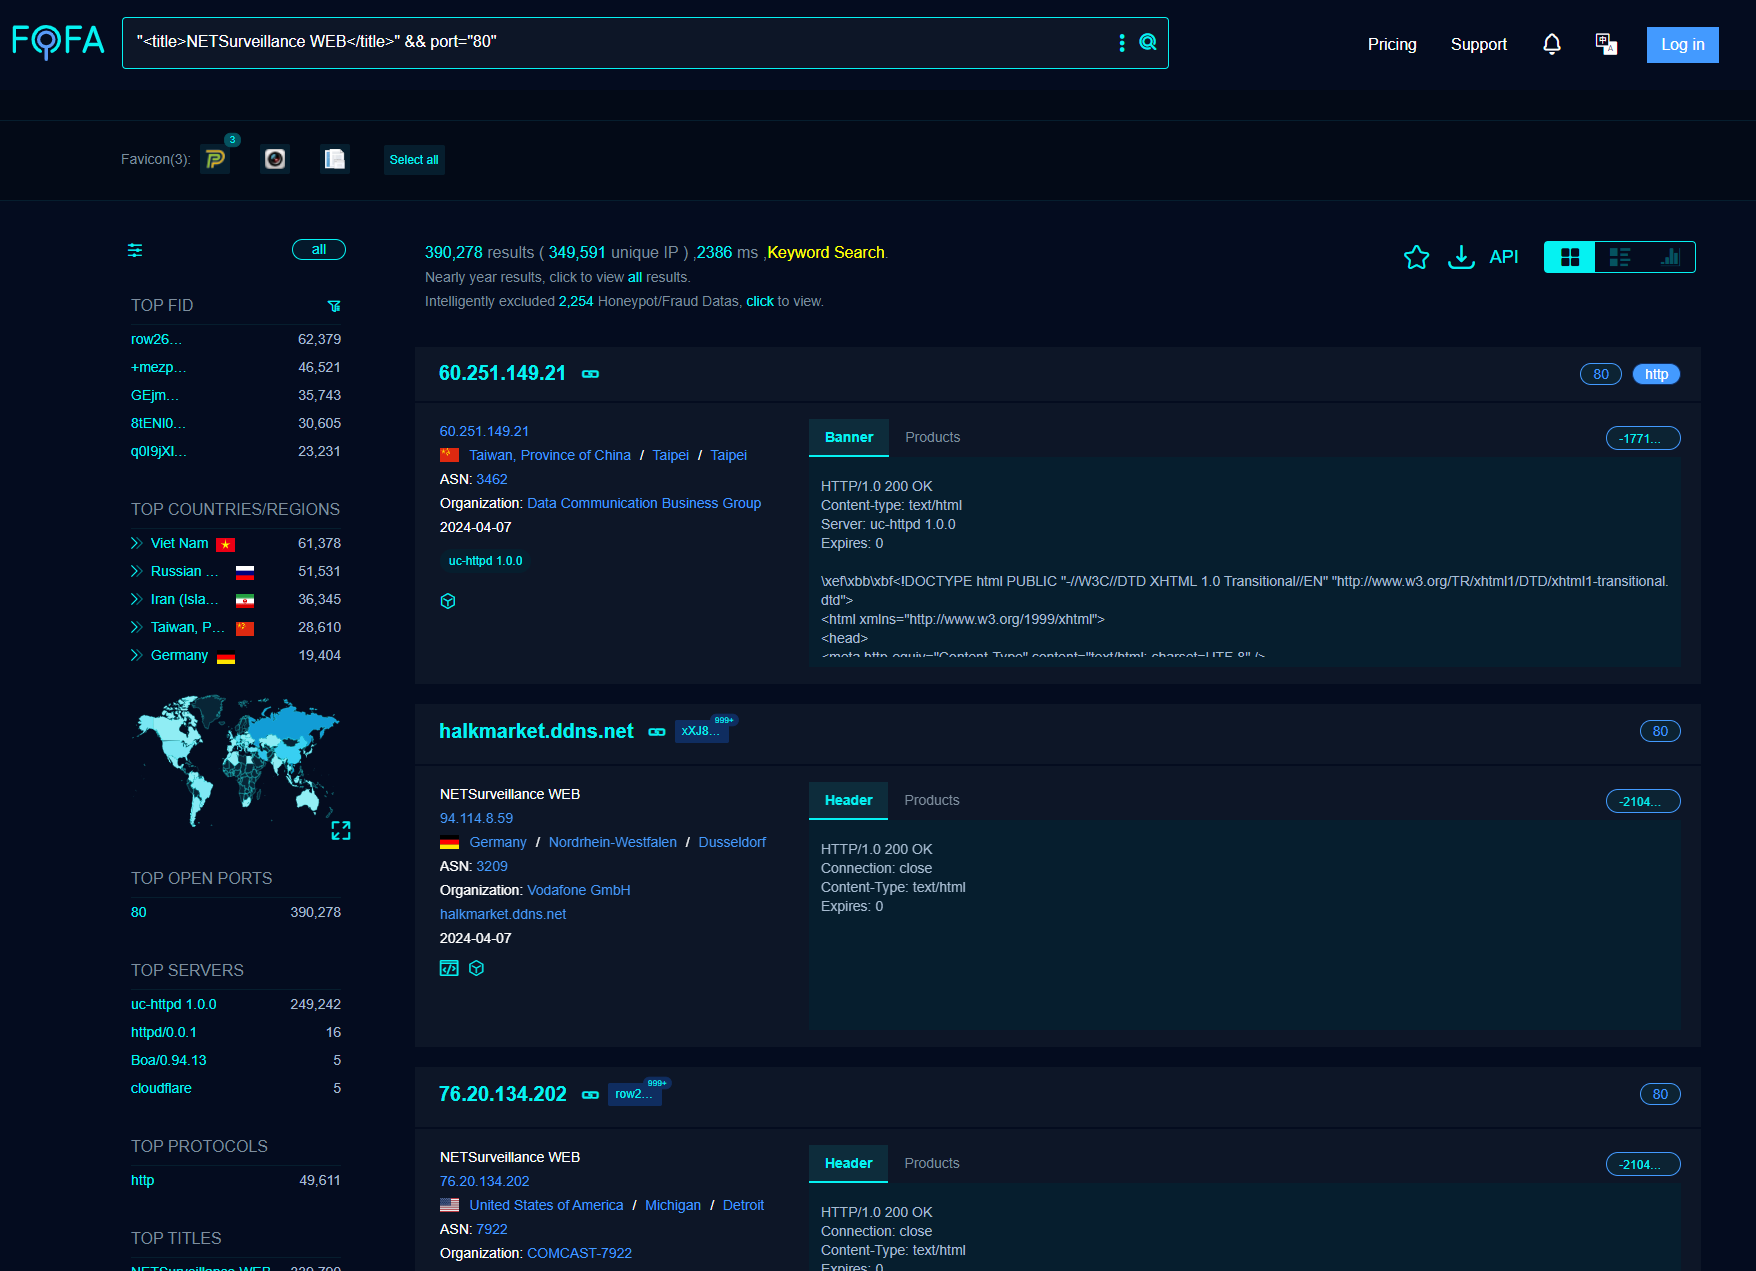The width and height of the screenshot is (1756, 1271).
Task: Bookmark search with the star icon
Action: point(1416,257)
